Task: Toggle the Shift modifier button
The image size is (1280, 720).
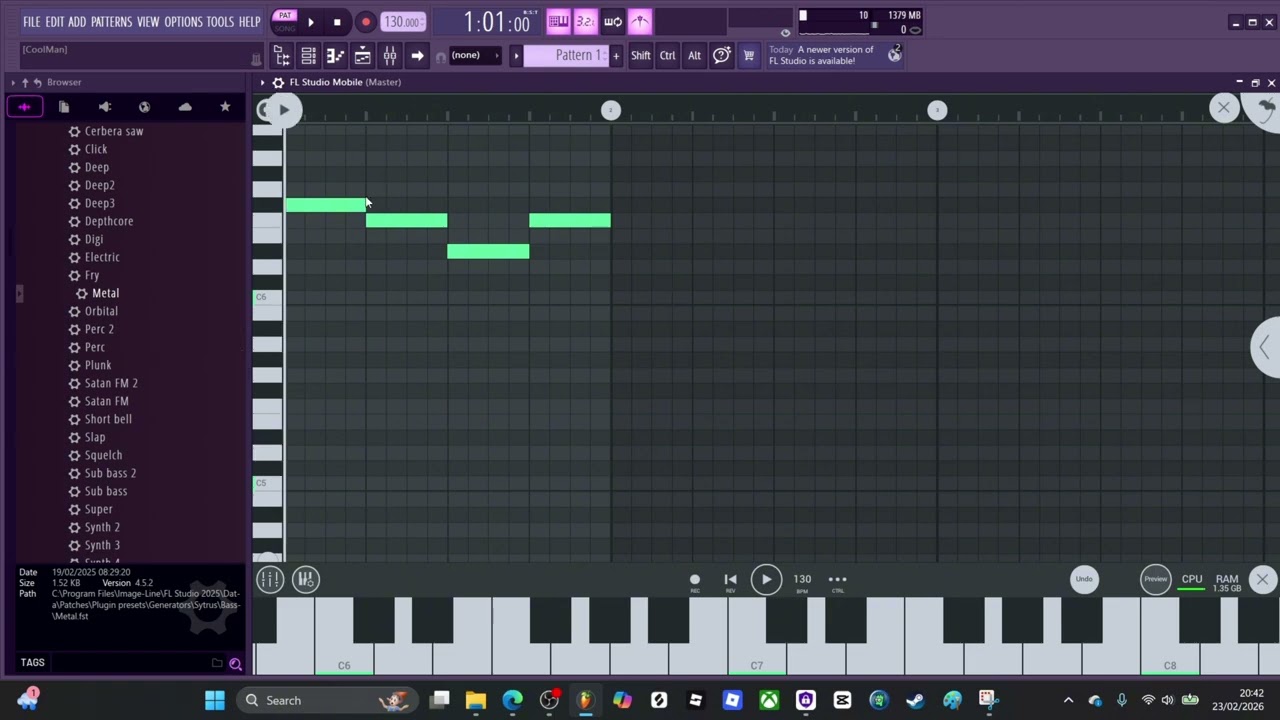Action: 640,56
